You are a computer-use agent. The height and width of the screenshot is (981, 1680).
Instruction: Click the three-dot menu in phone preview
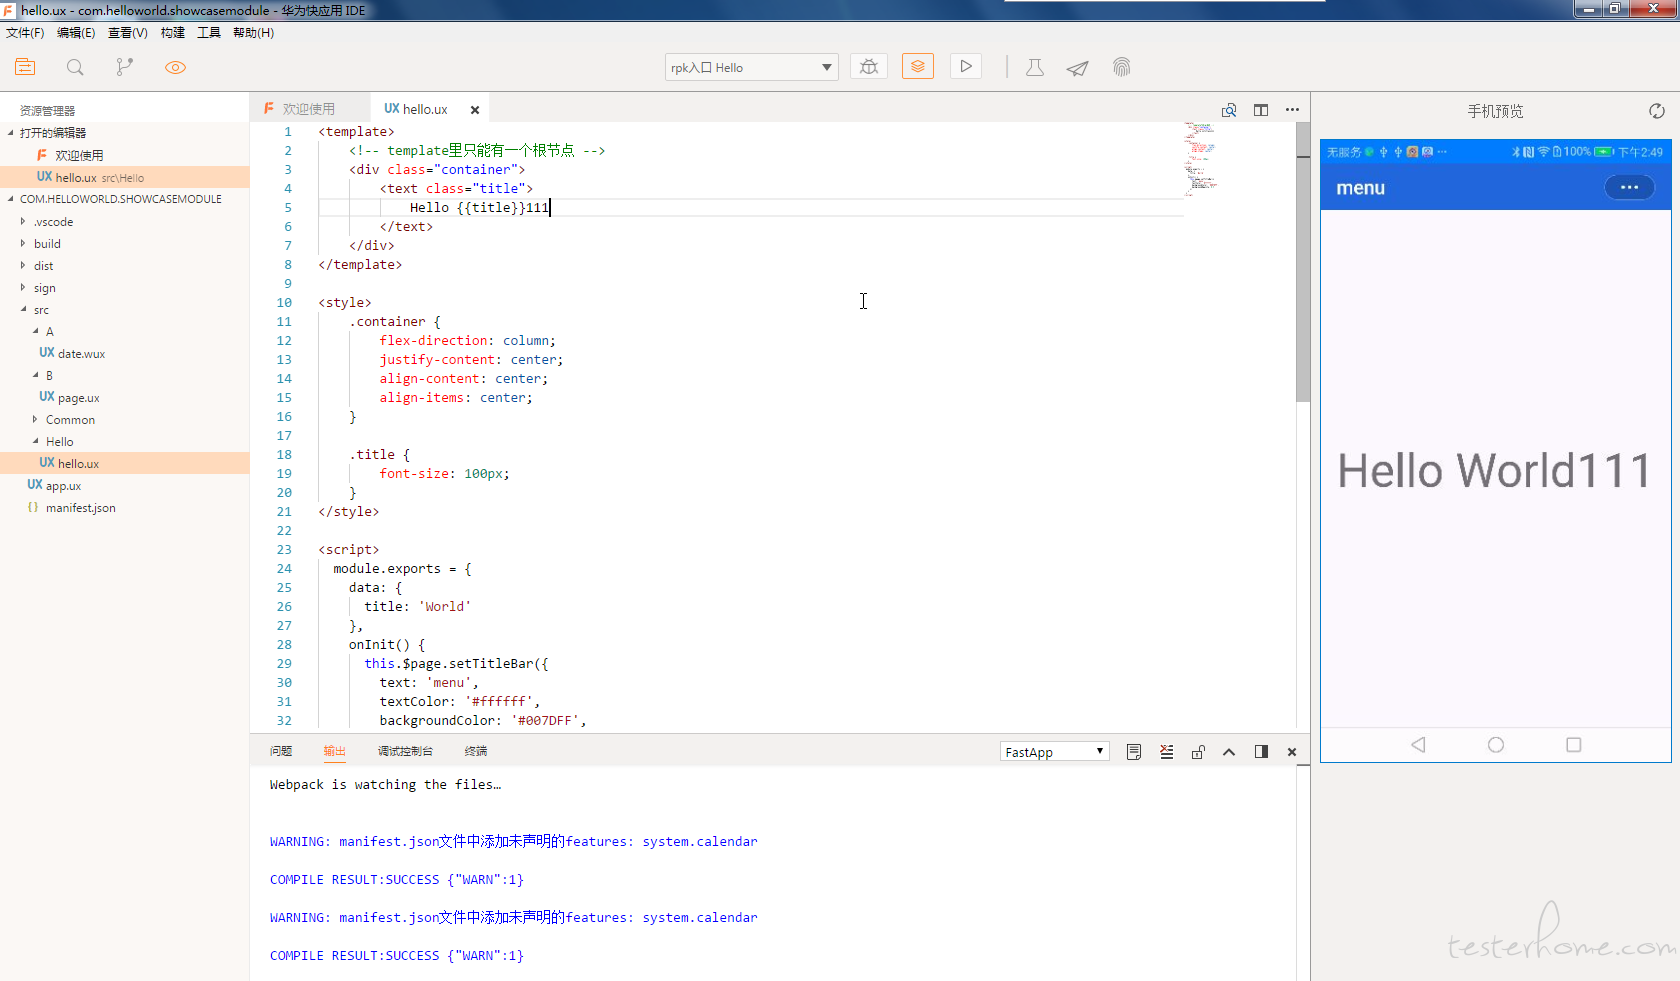pyautogui.click(x=1629, y=187)
